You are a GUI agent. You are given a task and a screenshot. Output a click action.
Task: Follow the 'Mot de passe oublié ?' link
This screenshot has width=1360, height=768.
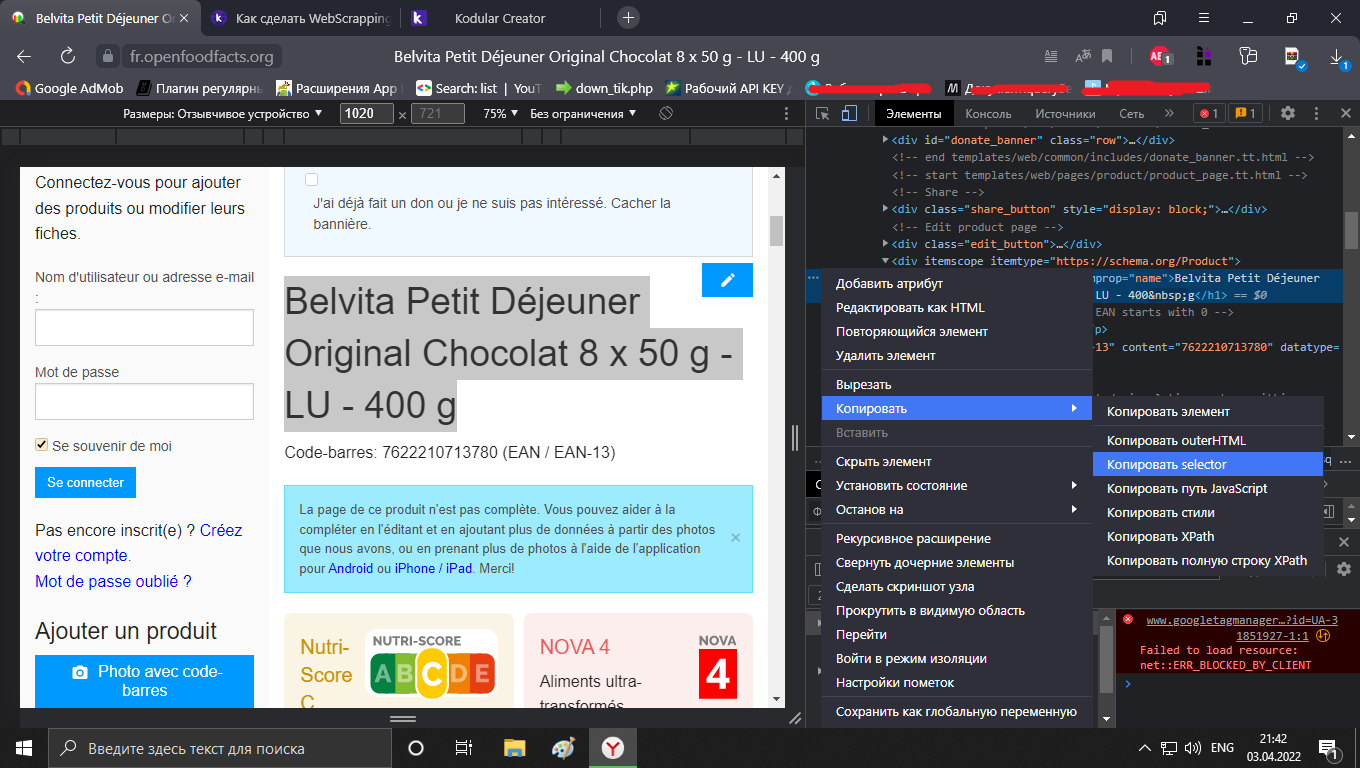[113, 581]
